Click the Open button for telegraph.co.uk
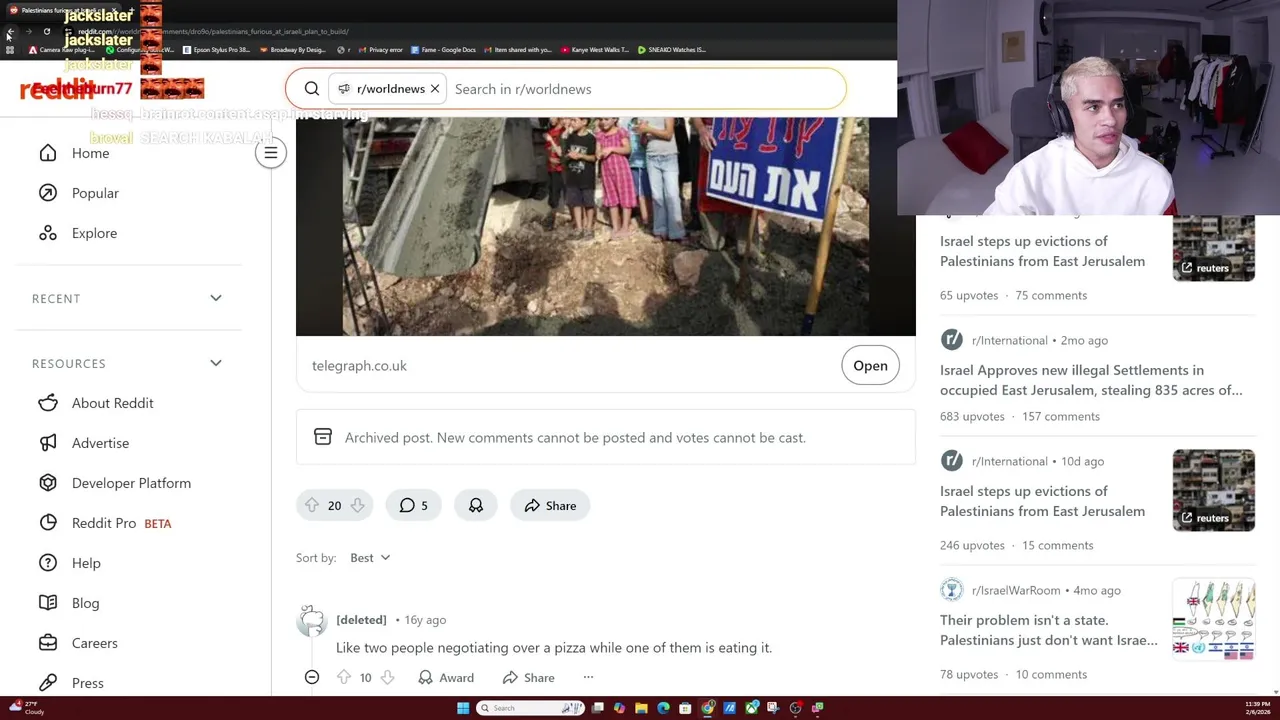The image size is (1280, 720). coord(870,366)
